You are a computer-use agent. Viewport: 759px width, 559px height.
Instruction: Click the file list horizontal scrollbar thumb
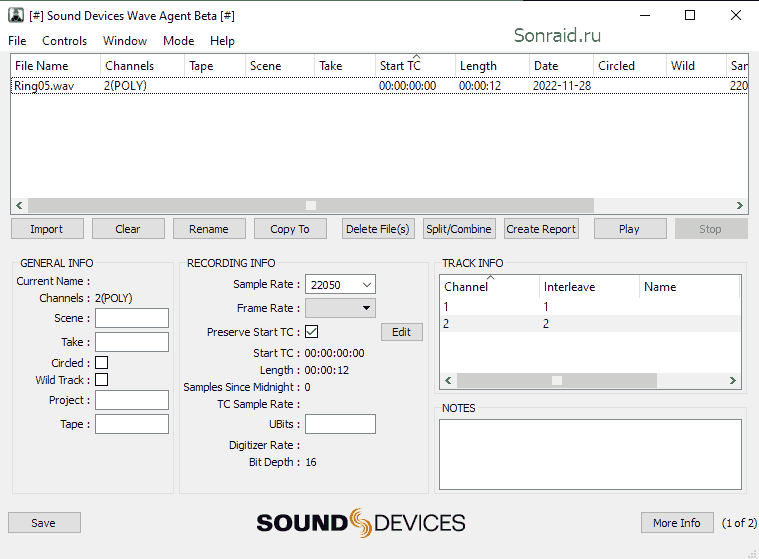click(x=311, y=205)
